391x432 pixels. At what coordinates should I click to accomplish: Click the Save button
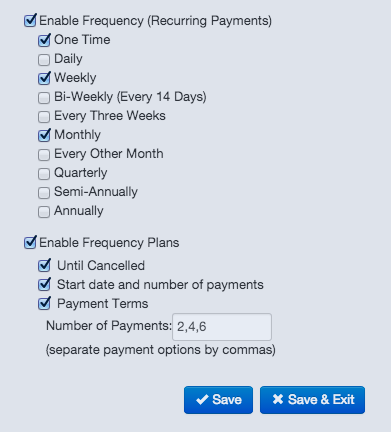tap(218, 400)
